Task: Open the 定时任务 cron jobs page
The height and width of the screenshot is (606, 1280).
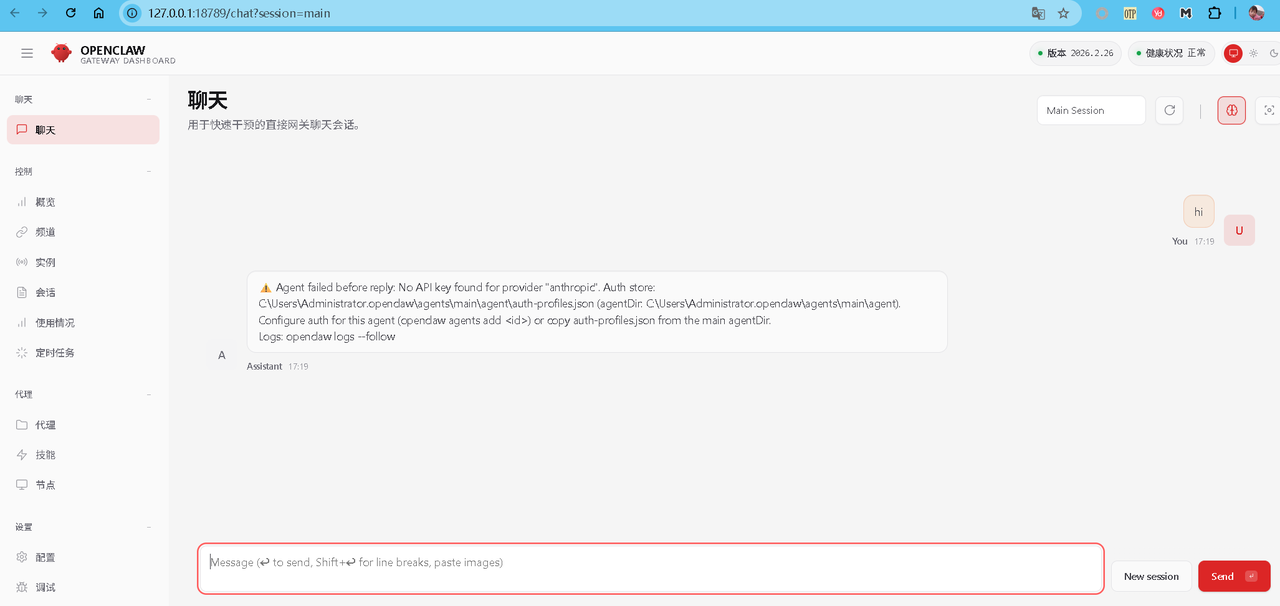Action: click(83, 353)
